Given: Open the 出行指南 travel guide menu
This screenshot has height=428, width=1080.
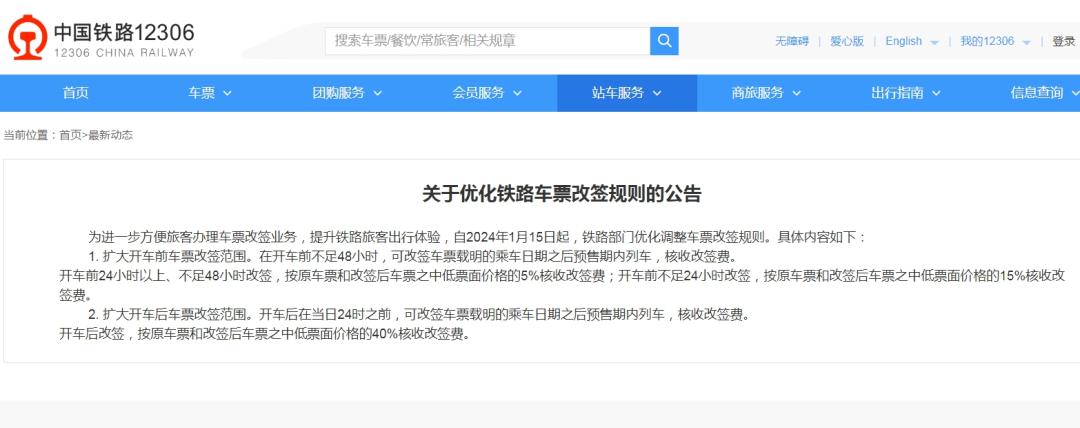Looking at the screenshot, I should 905,93.
